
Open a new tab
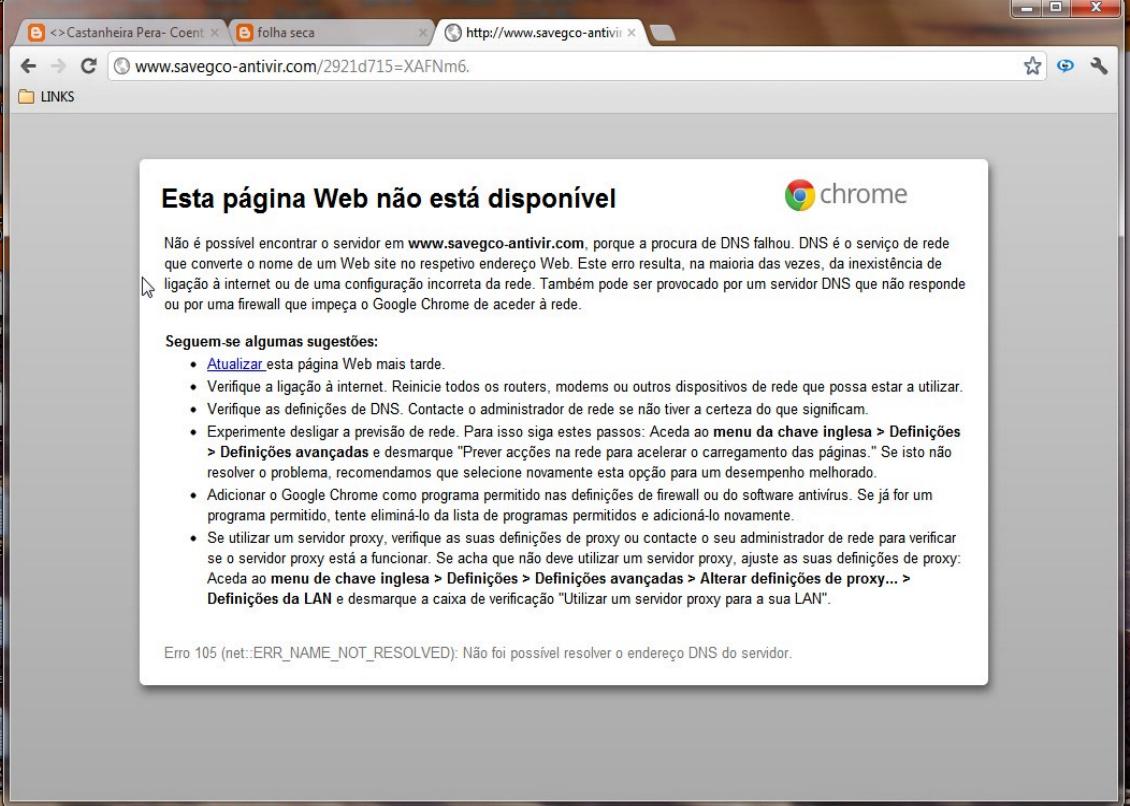662,32
